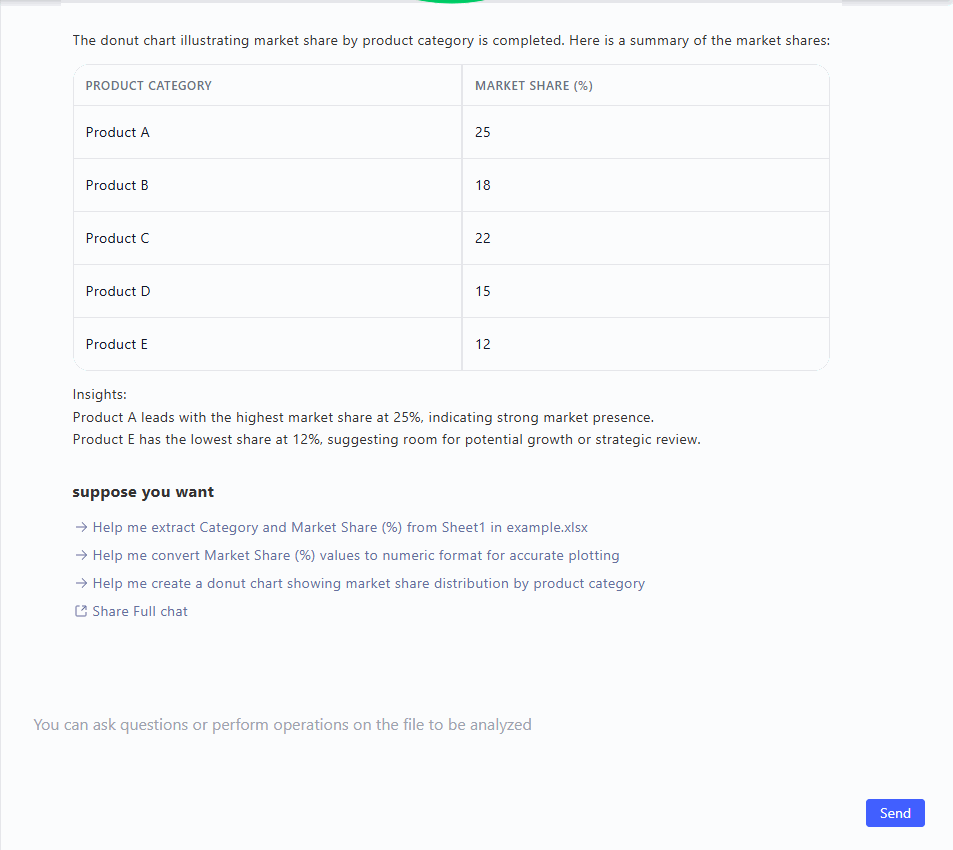
Task: Click the arrow icon beside the extract Category suggestion
Action: (80, 527)
